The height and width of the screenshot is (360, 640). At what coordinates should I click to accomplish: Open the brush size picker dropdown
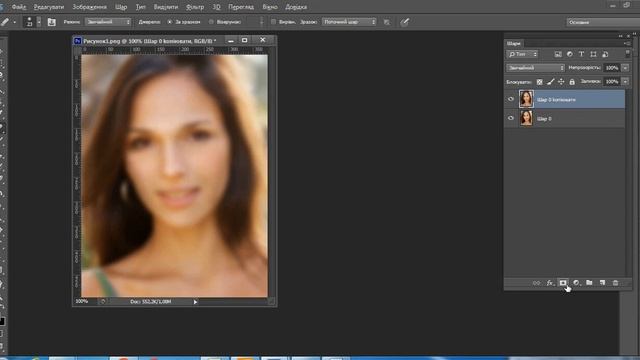coord(39,22)
